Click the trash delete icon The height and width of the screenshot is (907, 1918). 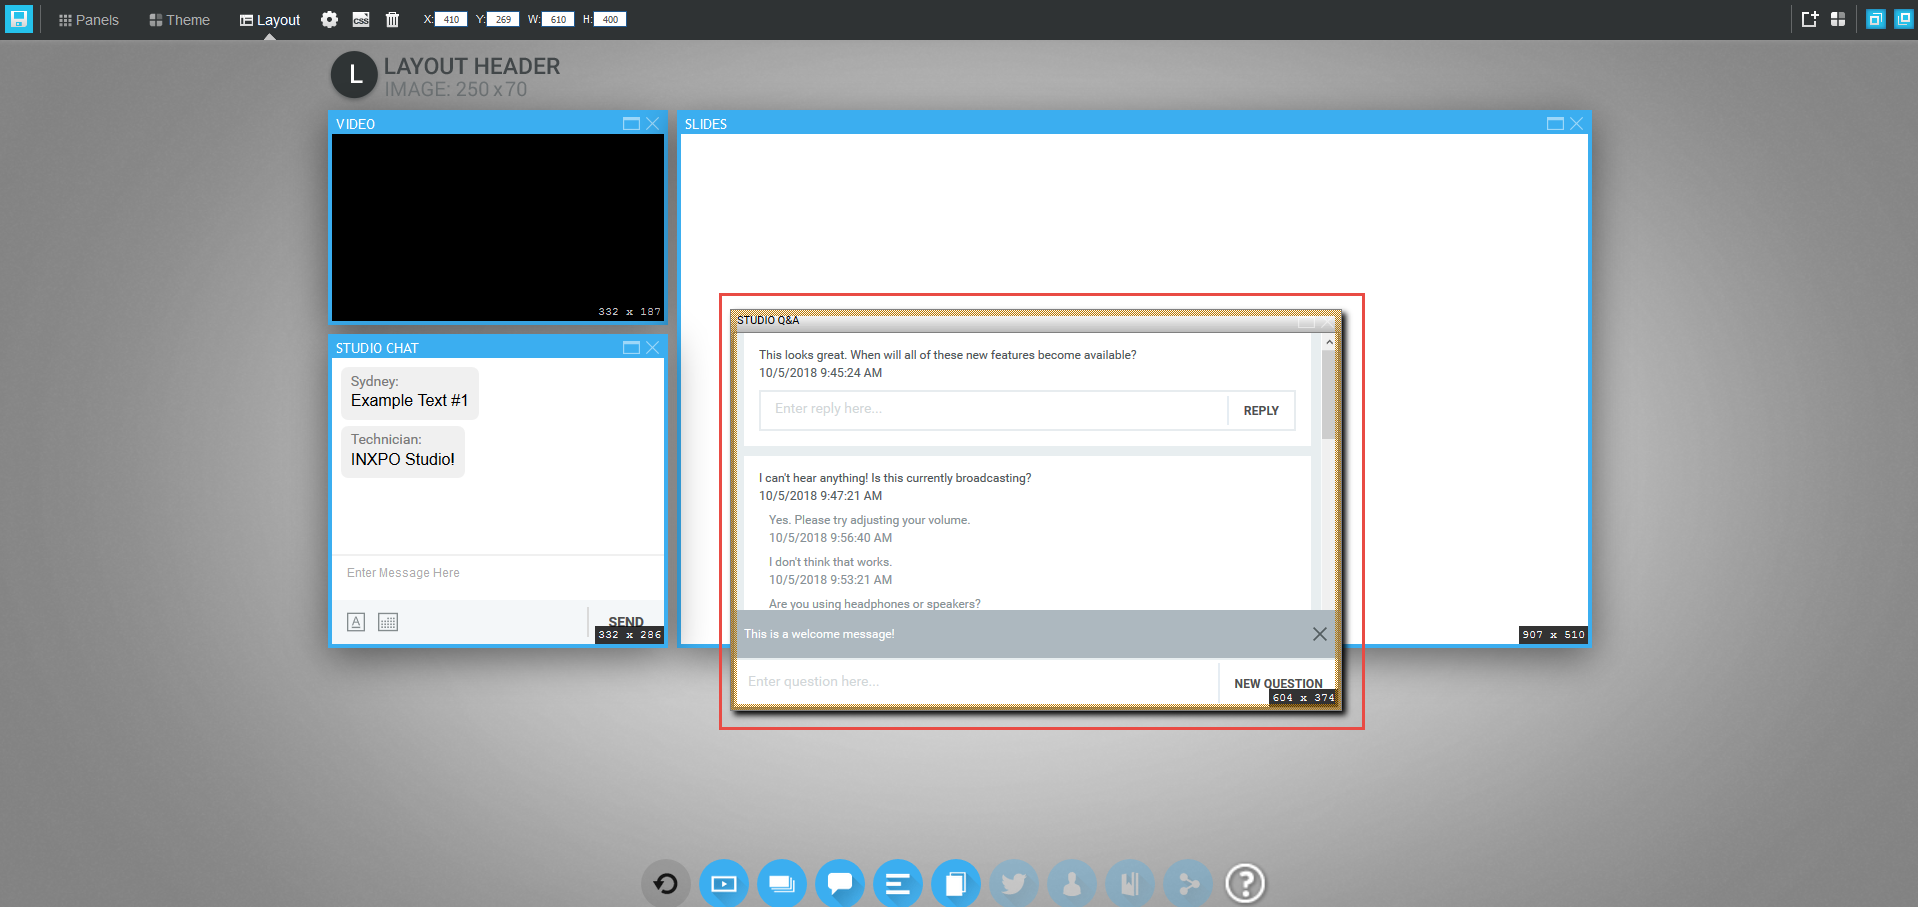[392, 19]
